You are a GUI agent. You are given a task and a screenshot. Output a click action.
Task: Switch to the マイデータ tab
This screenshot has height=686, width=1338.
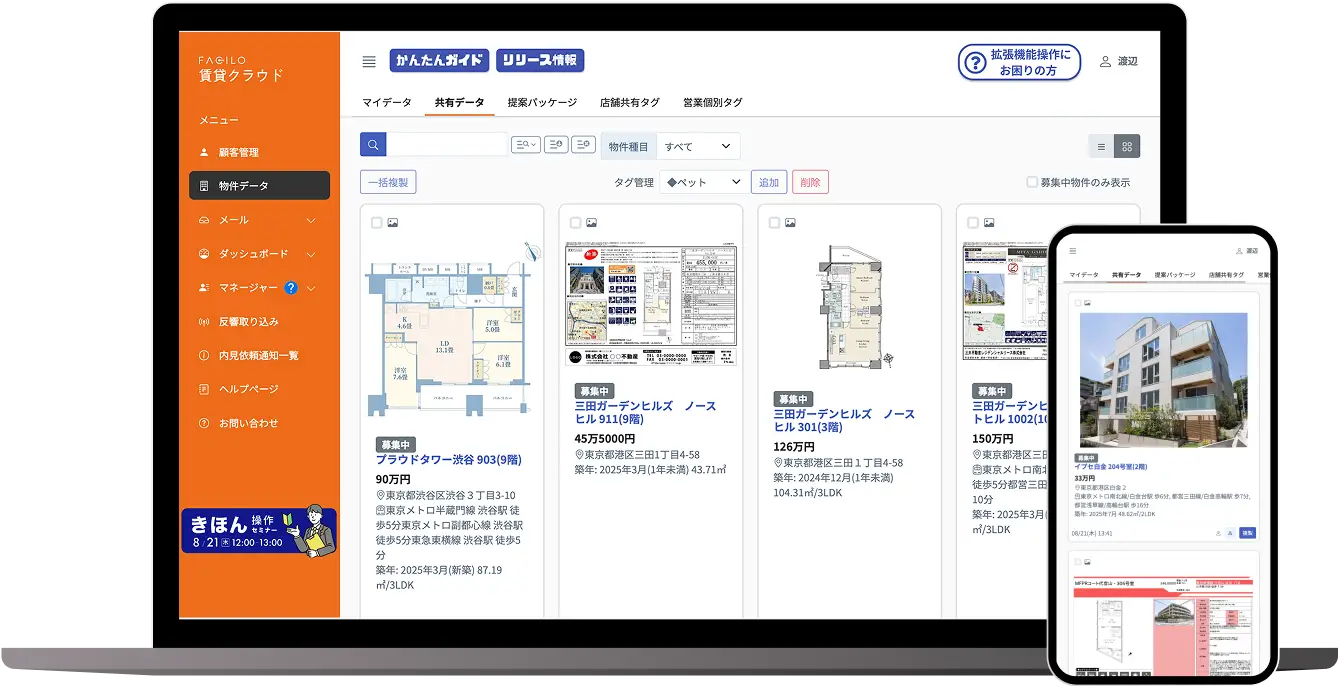coord(387,102)
